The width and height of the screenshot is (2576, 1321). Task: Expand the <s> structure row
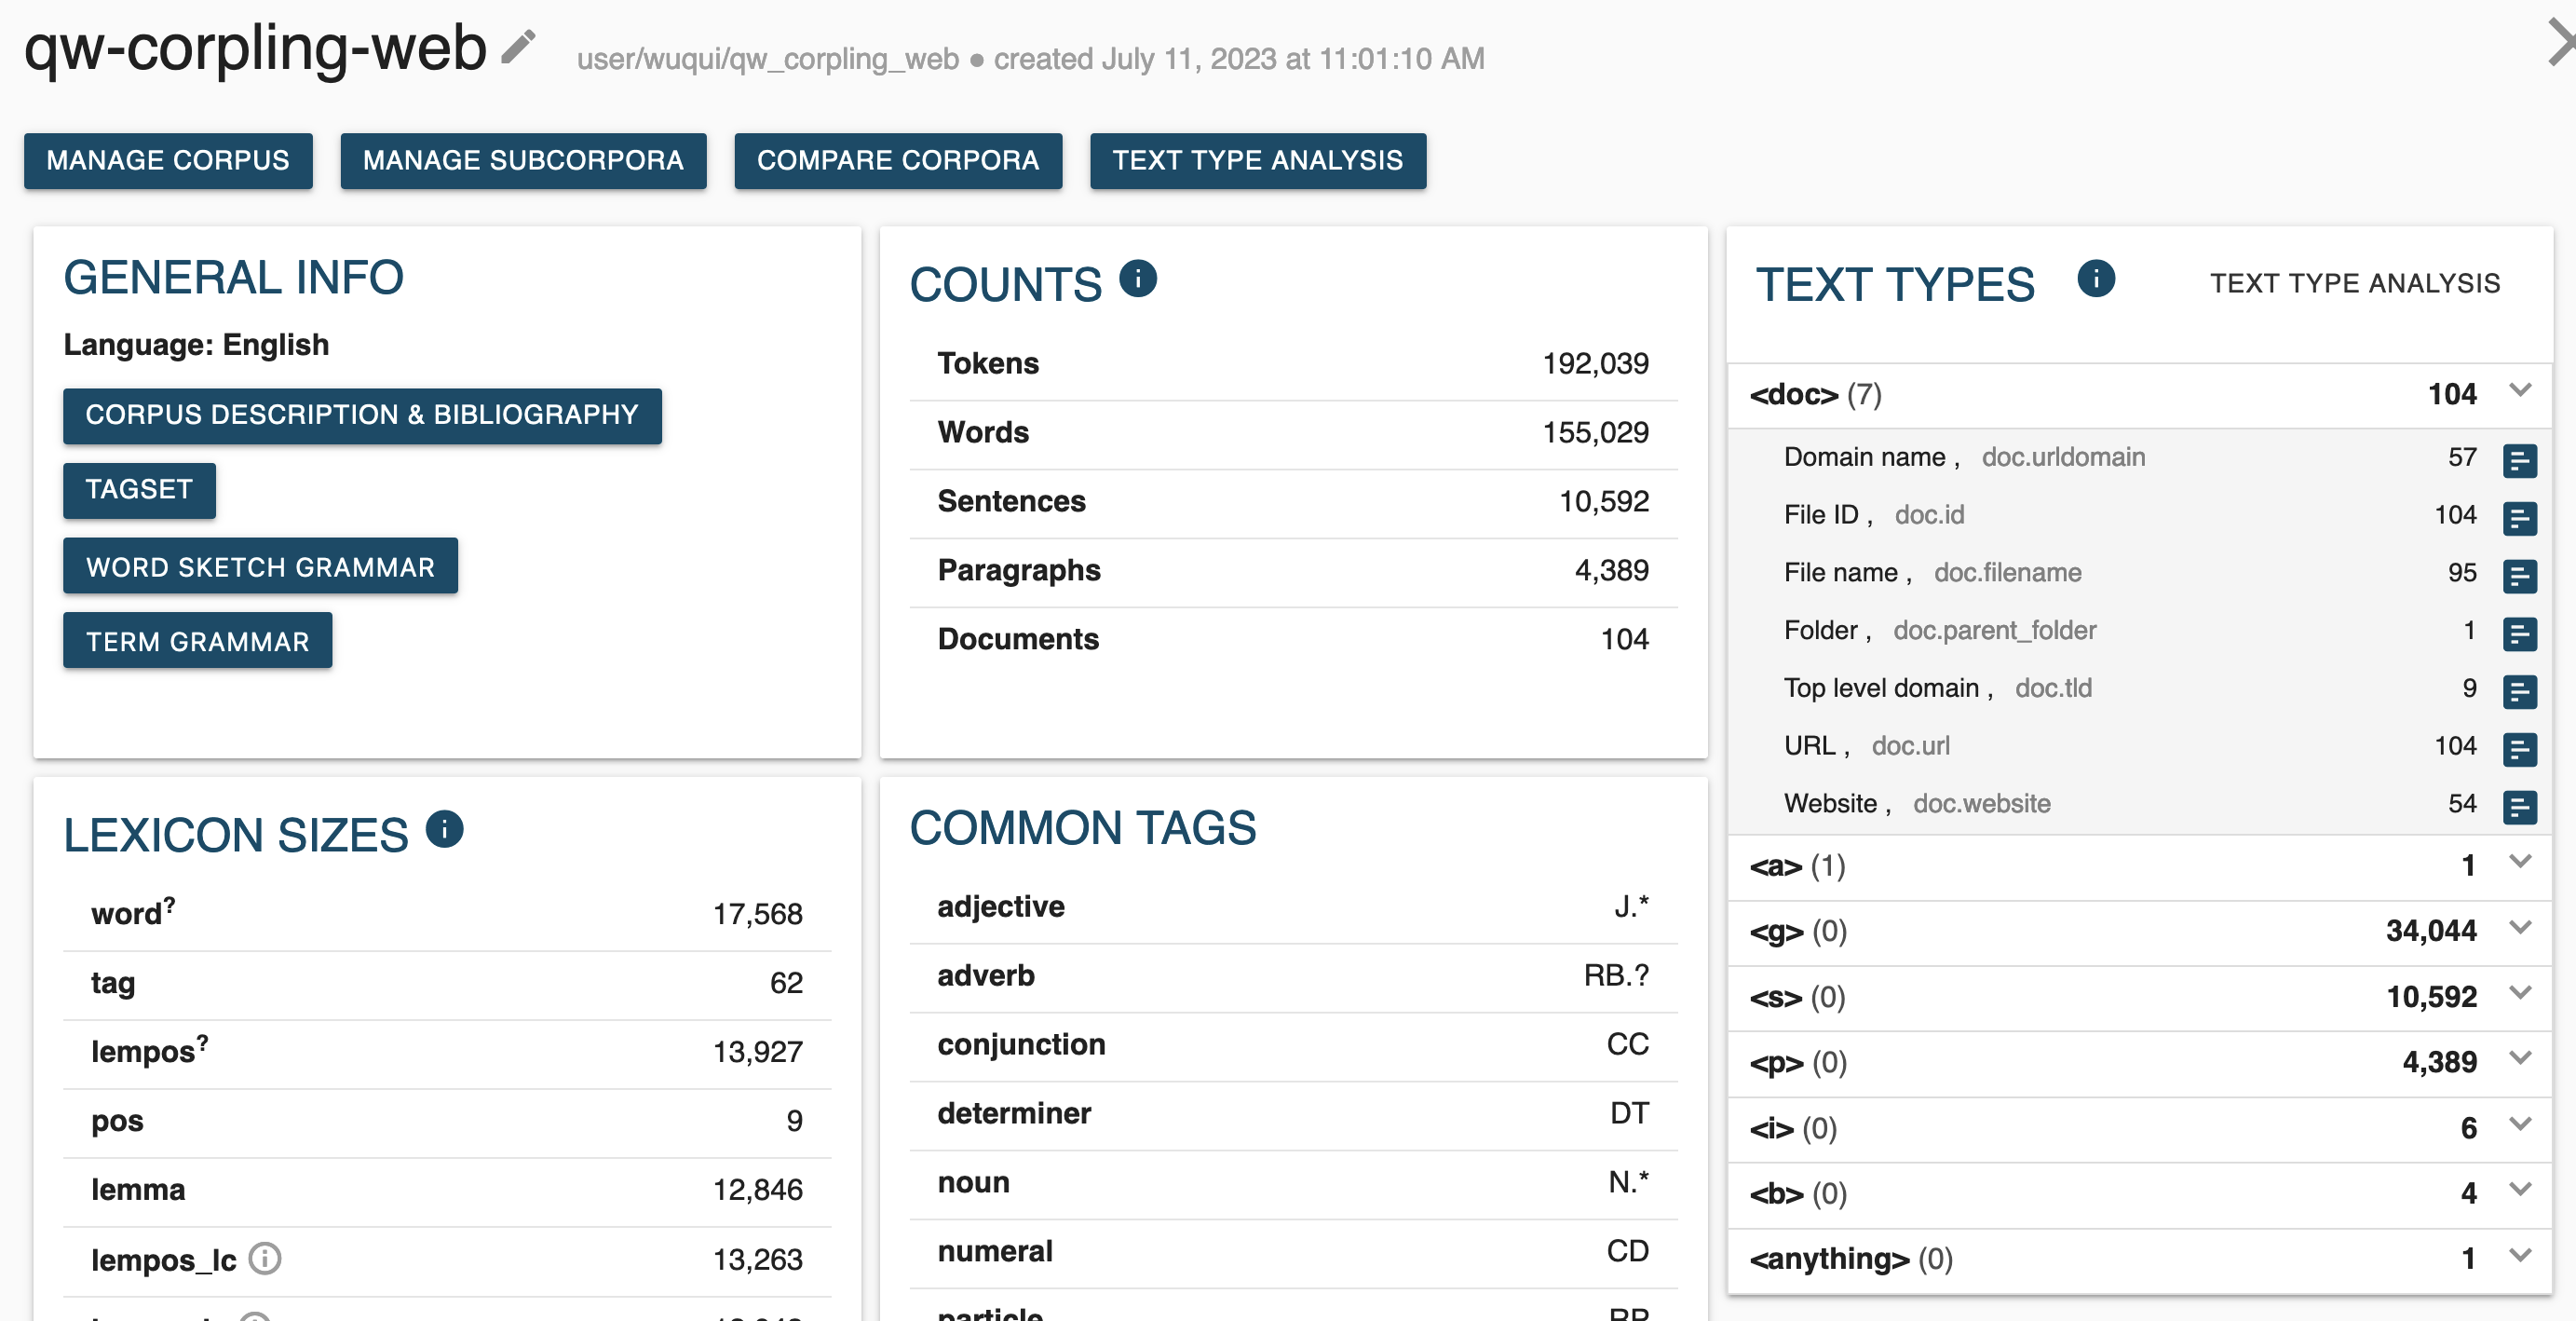coord(2520,993)
